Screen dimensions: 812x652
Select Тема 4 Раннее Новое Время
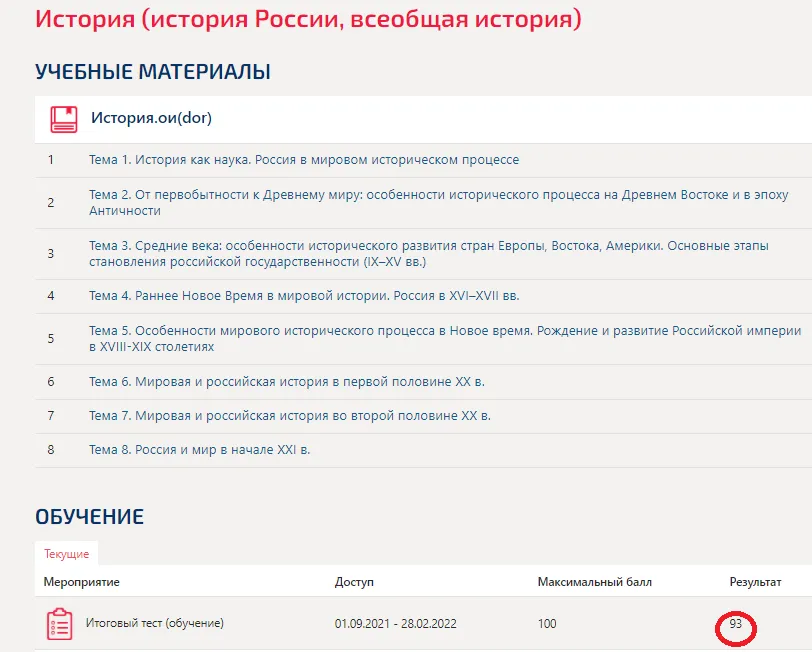click(303, 296)
